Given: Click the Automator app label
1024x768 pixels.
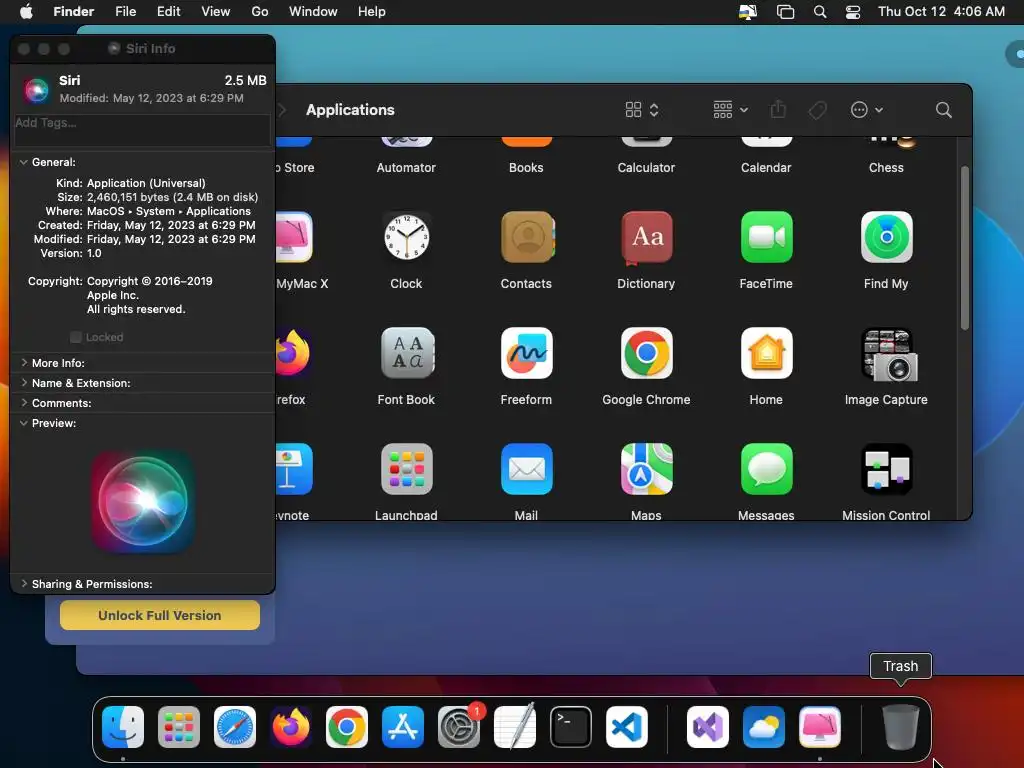Looking at the screenshot, I should coord(406,168).
